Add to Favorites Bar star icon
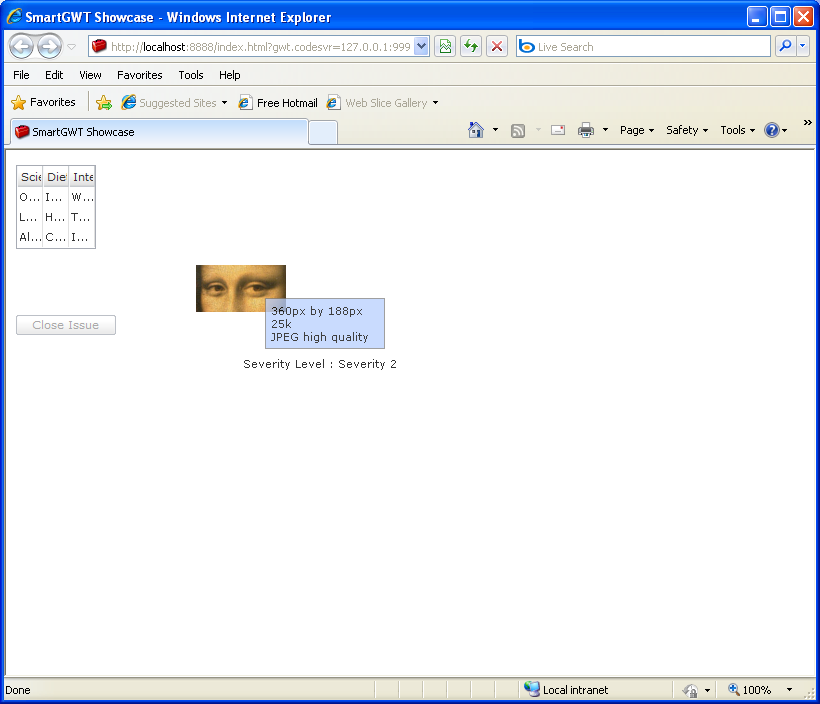Image resolution: width=820 pixels, height=704 pixels. [x=104, y=103]
